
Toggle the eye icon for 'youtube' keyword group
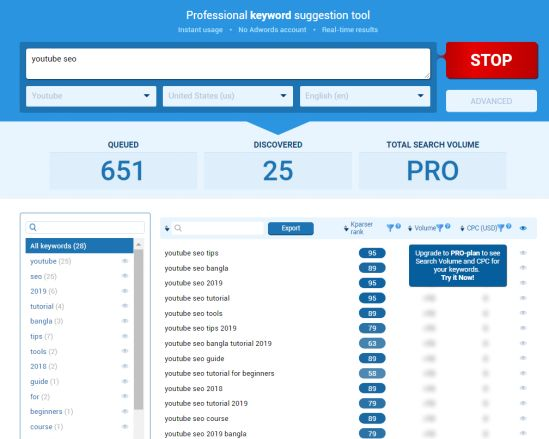pos(125,261)
